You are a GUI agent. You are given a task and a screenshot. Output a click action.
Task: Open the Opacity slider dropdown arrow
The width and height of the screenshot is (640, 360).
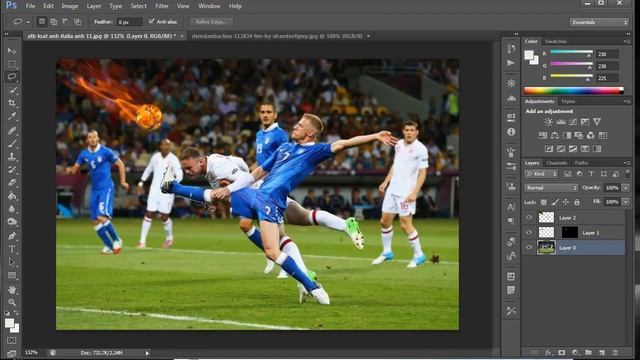625,188
